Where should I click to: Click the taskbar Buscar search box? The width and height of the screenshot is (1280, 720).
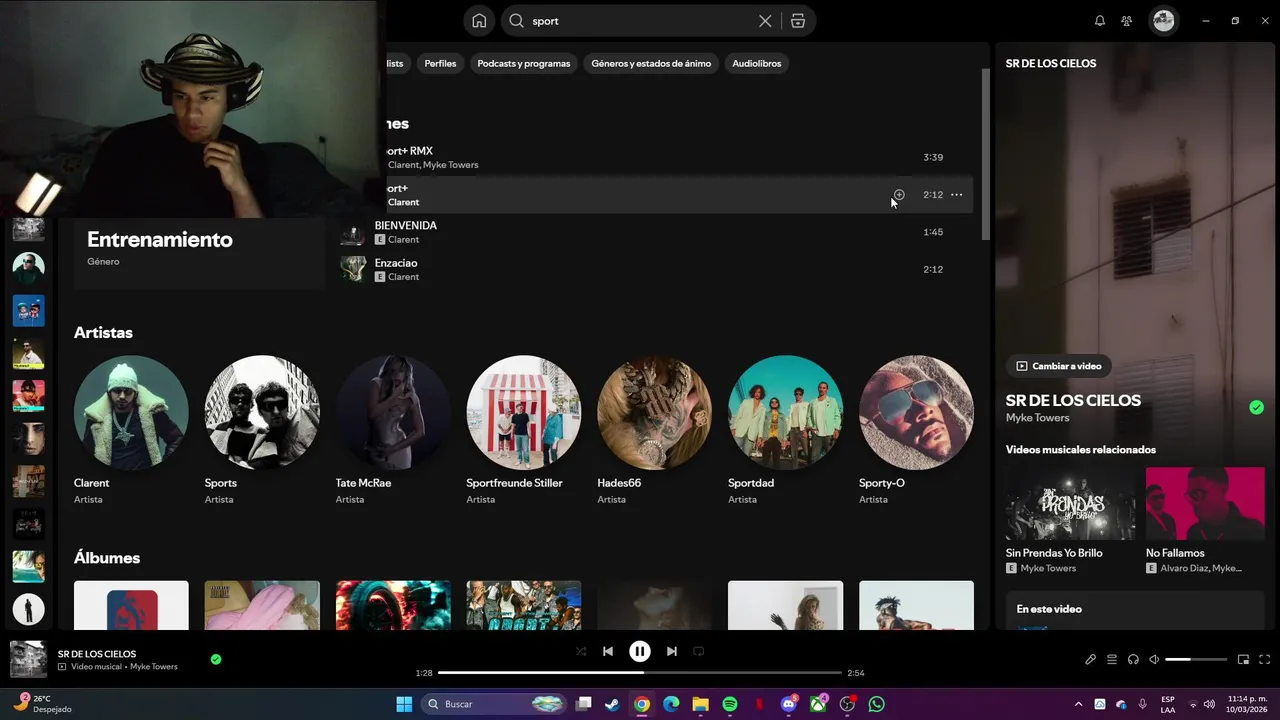click(x=494, y=704)
